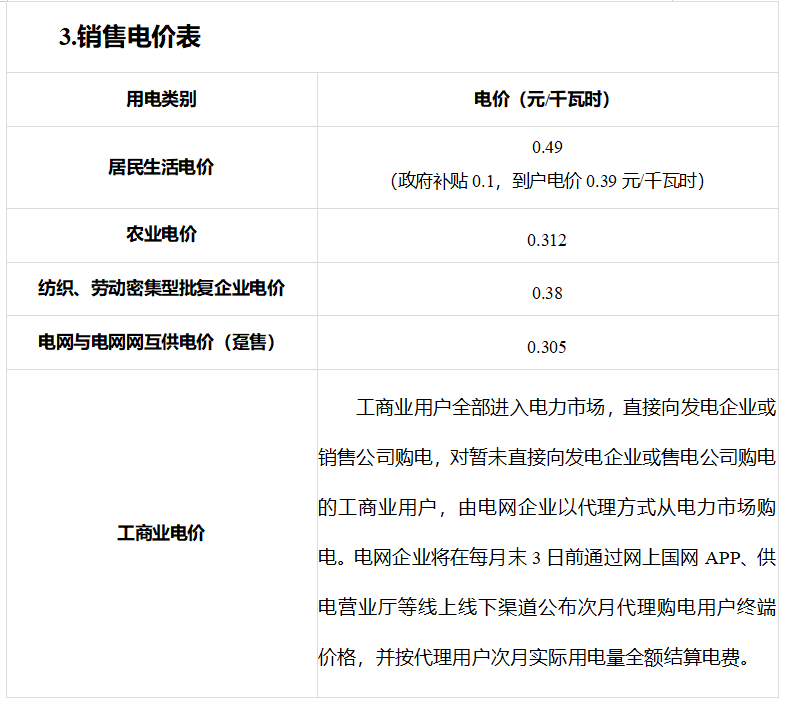The width and height of the screenshot is (785, 704).
Task: Click the line starting 电营业厅等线上线下渠道
Action: pyautogui.click(x=547, y=607)
